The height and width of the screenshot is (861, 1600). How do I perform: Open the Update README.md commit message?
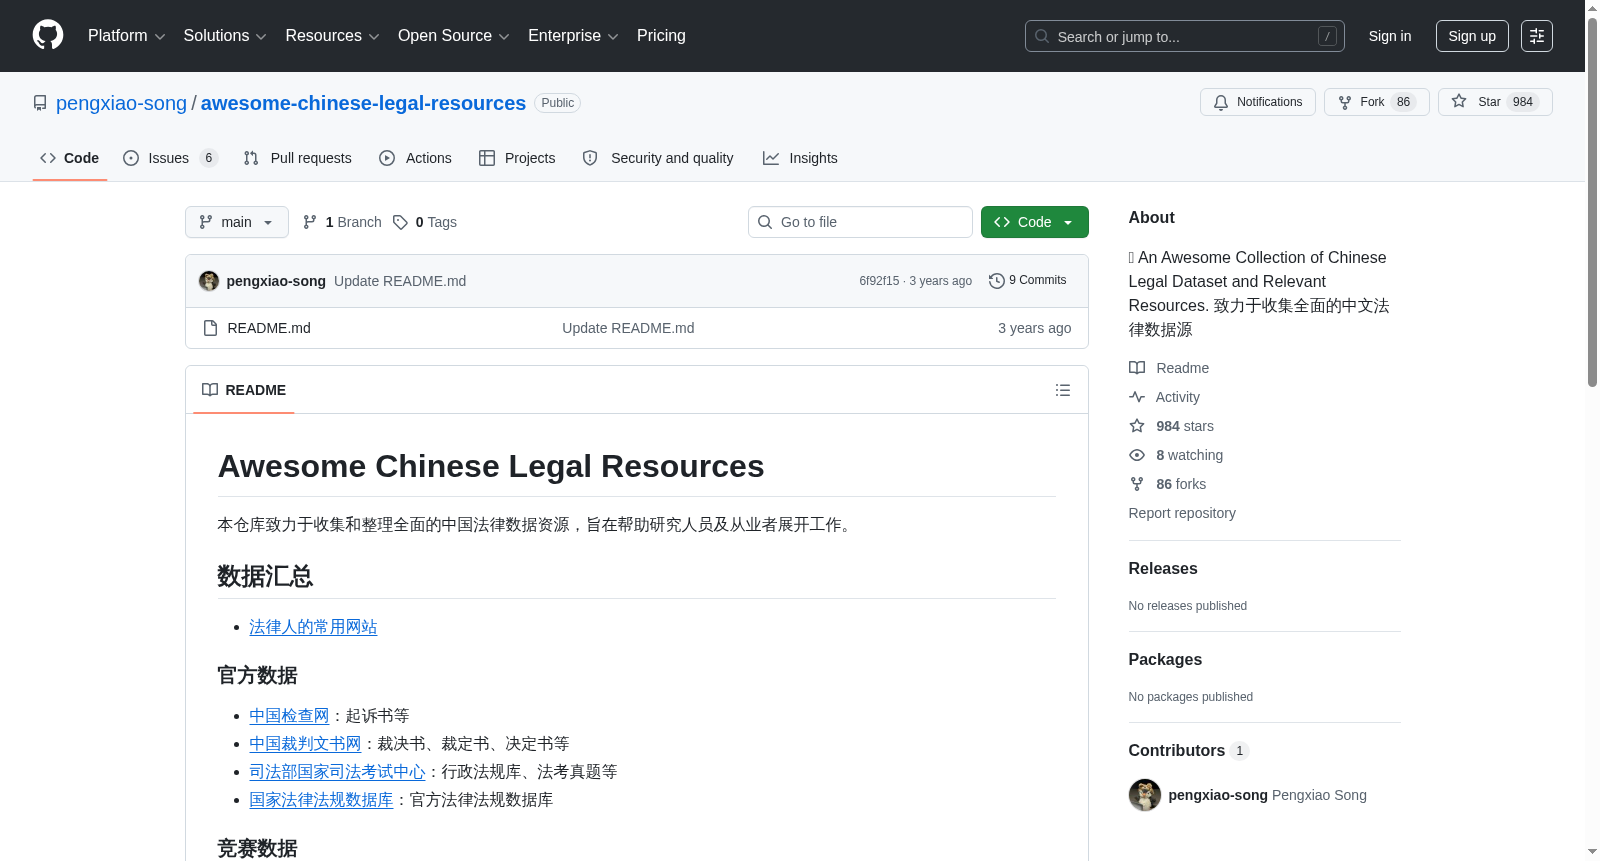coord(400,281)
